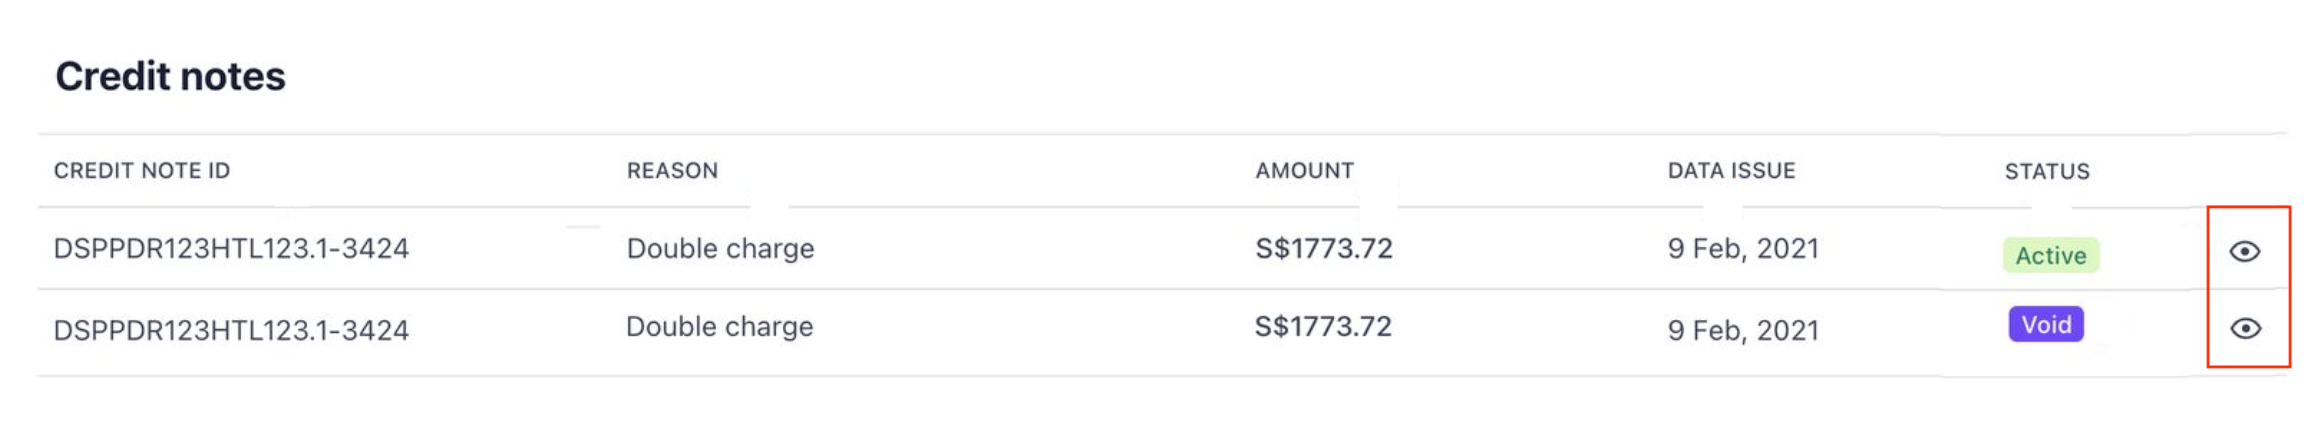Click the Credit notes section heading
This screenshot has width=2312, height=438.
point(170,77)
